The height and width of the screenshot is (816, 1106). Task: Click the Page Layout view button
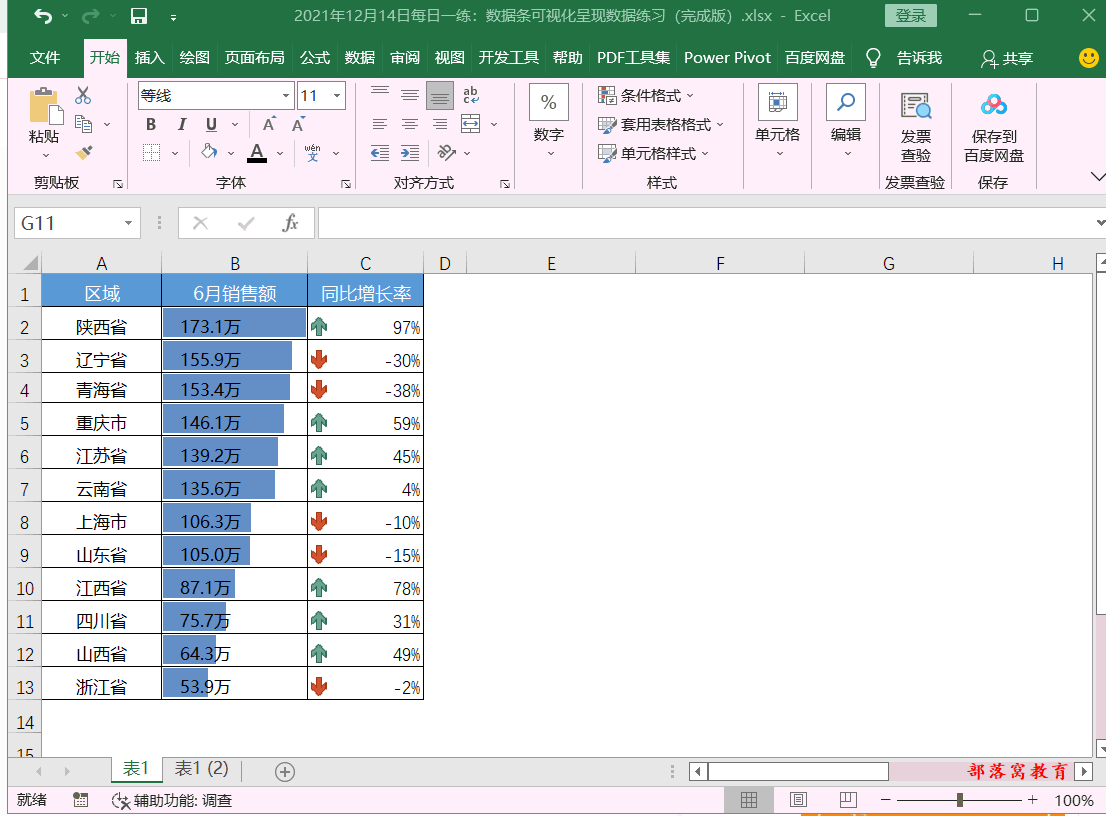pos(798,800)
